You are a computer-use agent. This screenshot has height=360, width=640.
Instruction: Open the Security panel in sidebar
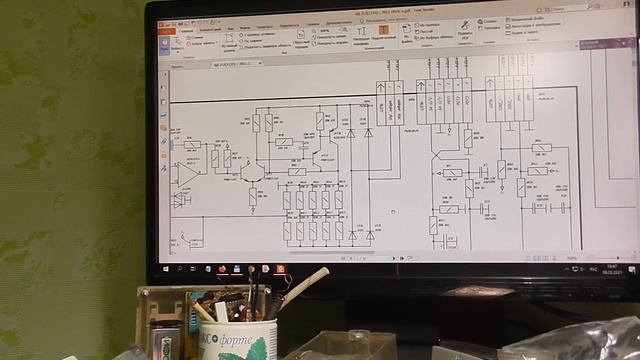tap(164, 155)
